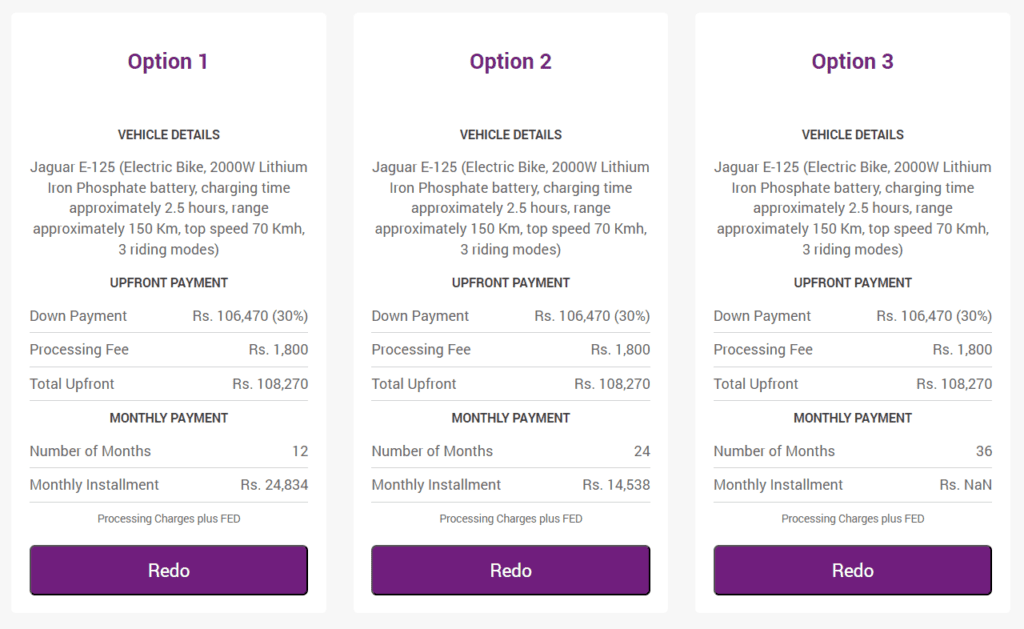Select the Option 2 heading

tap(511, 61)
